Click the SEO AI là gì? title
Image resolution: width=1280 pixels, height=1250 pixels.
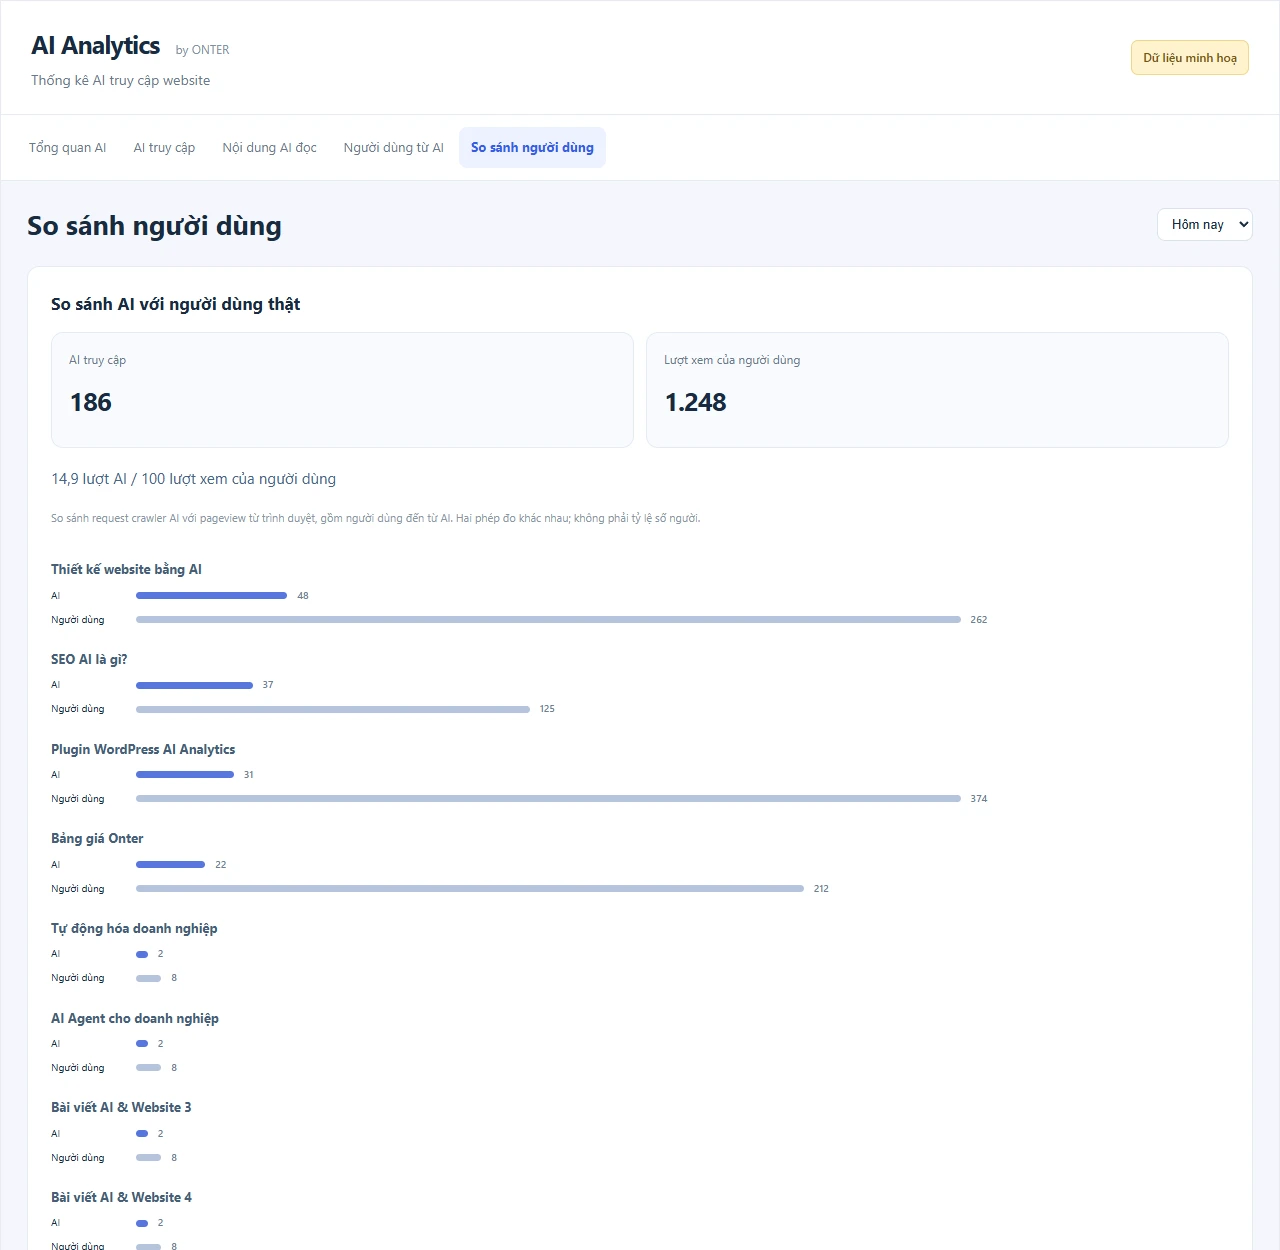(x=89, y=659)
